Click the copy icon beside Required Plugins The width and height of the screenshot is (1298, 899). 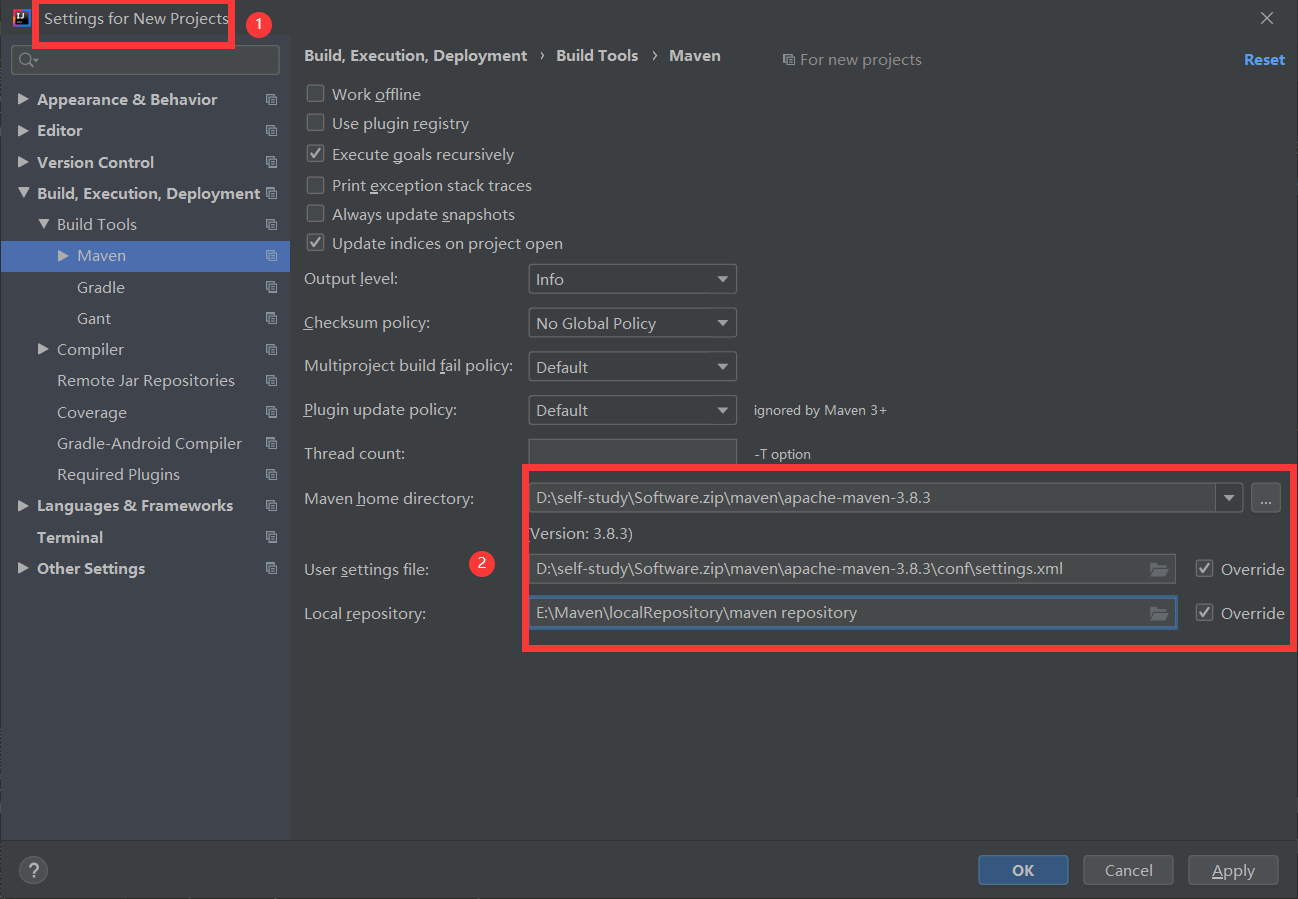271,475
